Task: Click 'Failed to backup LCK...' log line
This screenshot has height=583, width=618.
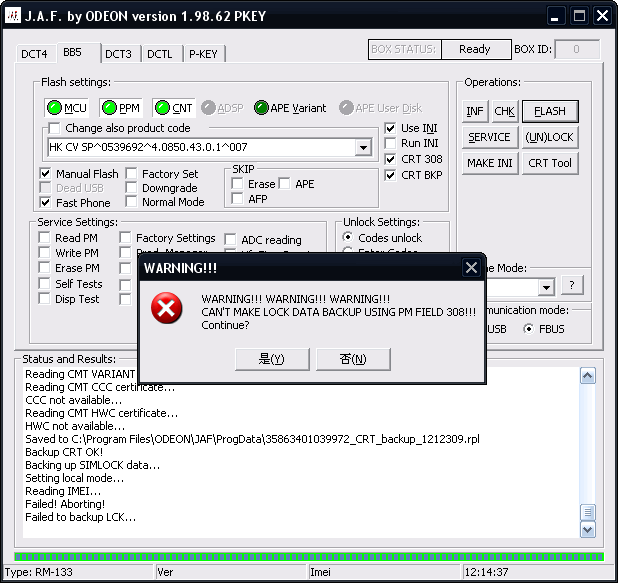Action: click(x=80, y=517)
